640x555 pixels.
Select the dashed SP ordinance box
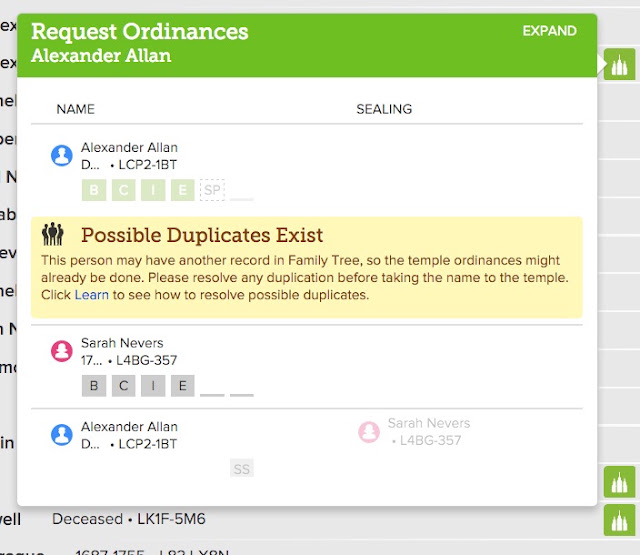[x=212, y=190]
